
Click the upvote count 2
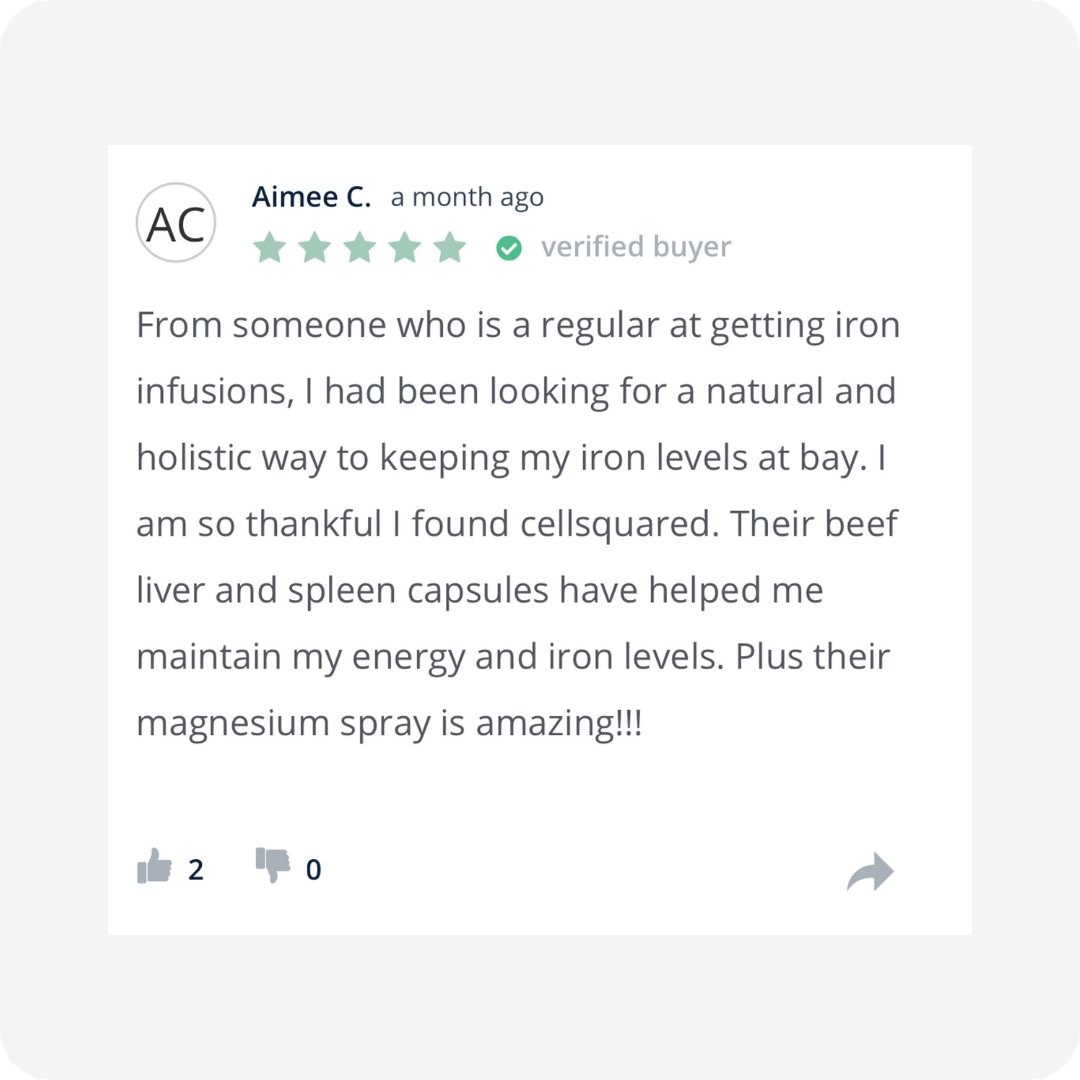[x=196, y=870]
